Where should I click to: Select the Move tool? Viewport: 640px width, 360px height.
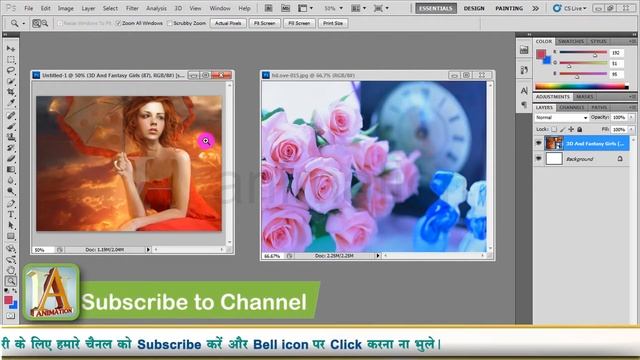pyautogui.click(x=11, y=49)
